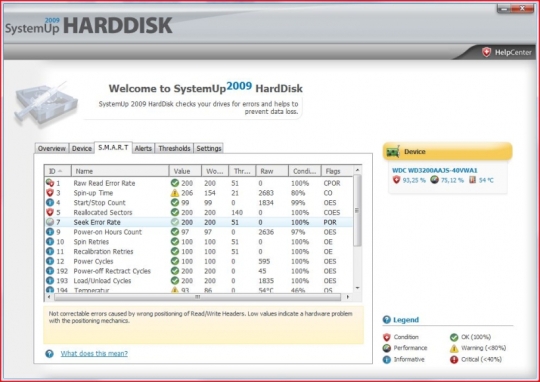Select the Power-on Hours Count row name
The width and height of the screenshot is (540, 382).
[x=107, y=232]
